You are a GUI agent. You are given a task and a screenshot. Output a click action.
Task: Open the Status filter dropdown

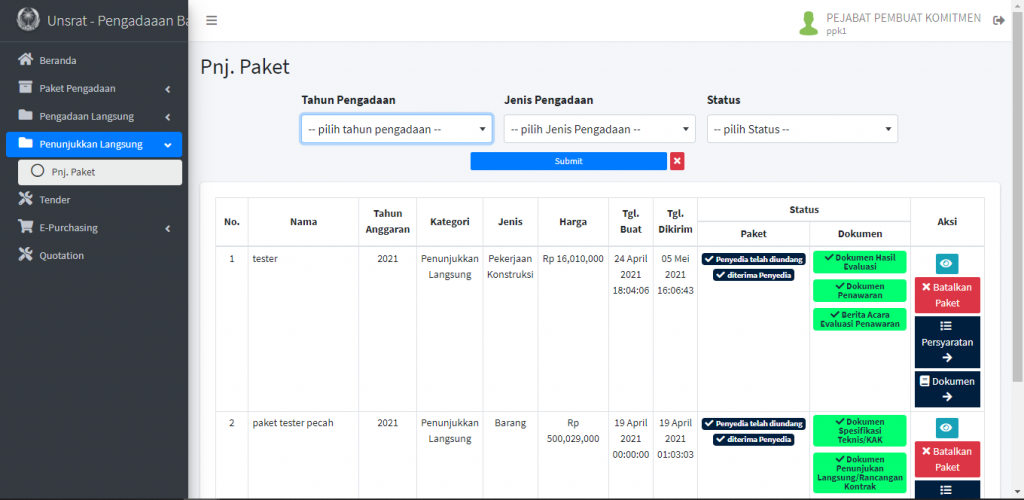coord(802,129)
